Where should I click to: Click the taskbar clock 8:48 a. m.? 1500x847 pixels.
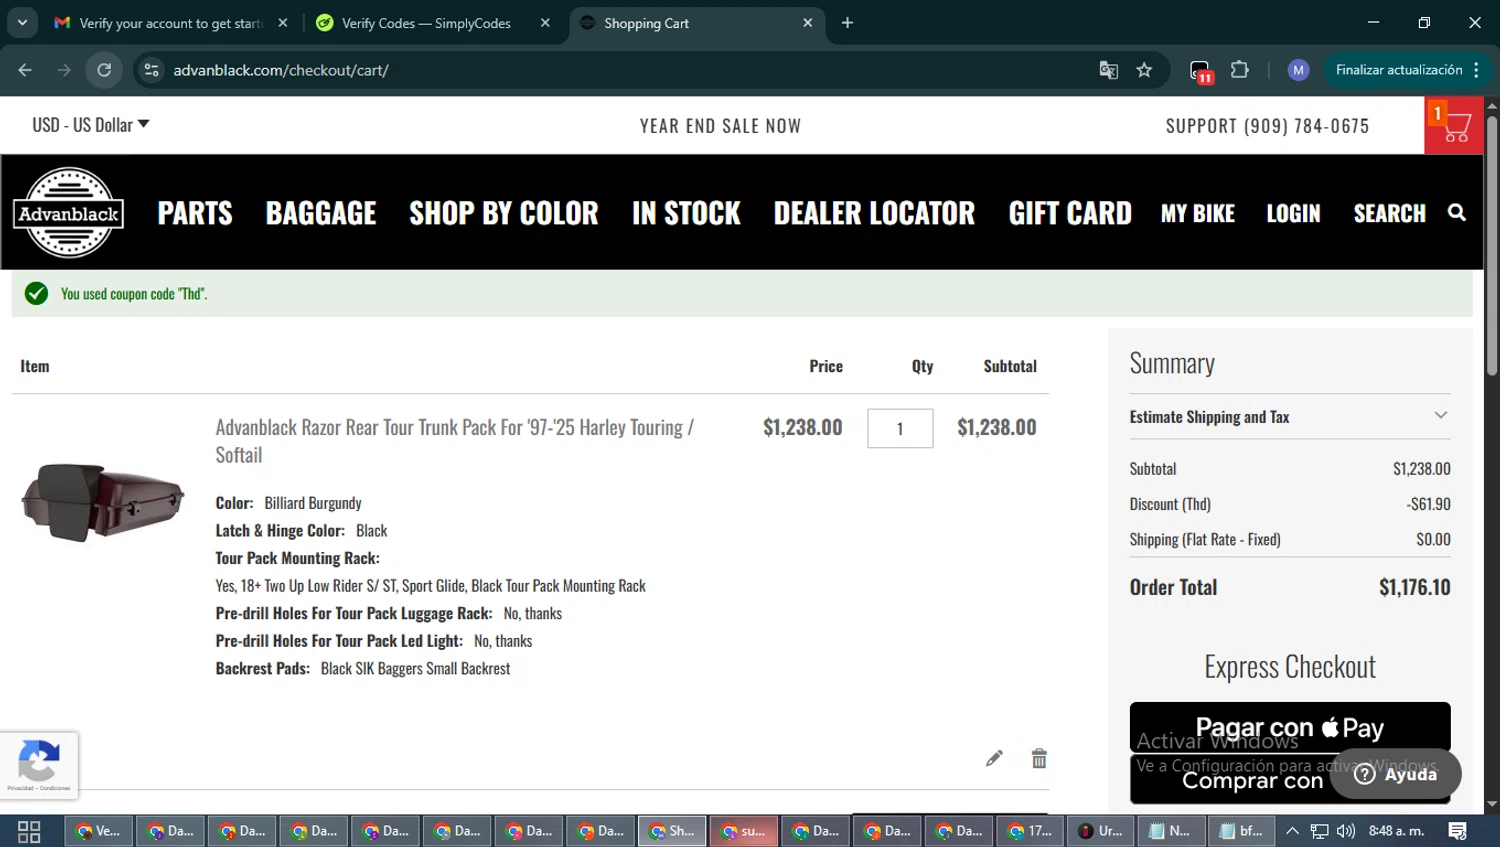click(x=1396, y=831)
